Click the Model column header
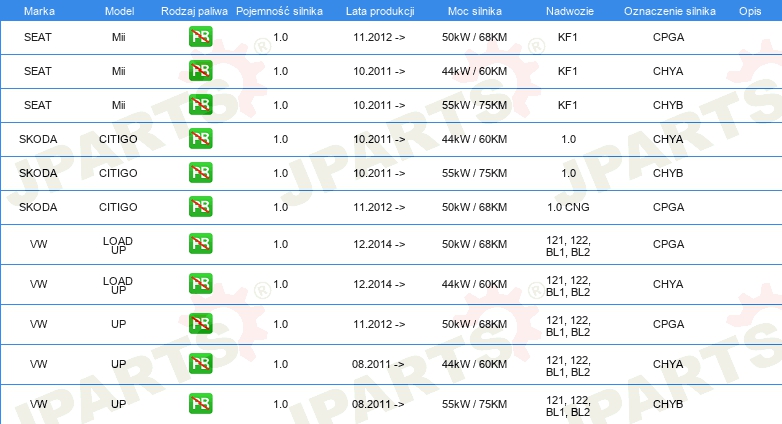This screenshot has width=782, height=424. [119, 11]
